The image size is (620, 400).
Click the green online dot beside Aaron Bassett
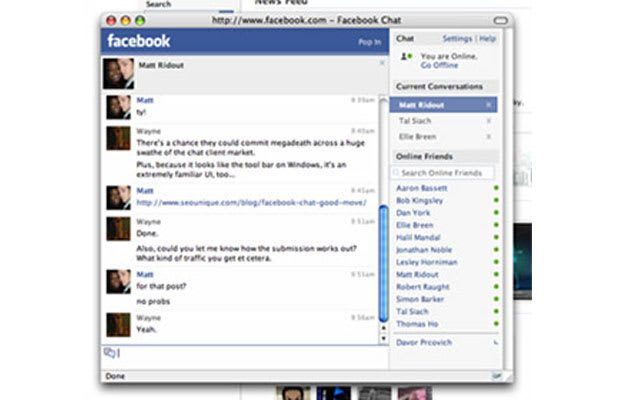496,188
